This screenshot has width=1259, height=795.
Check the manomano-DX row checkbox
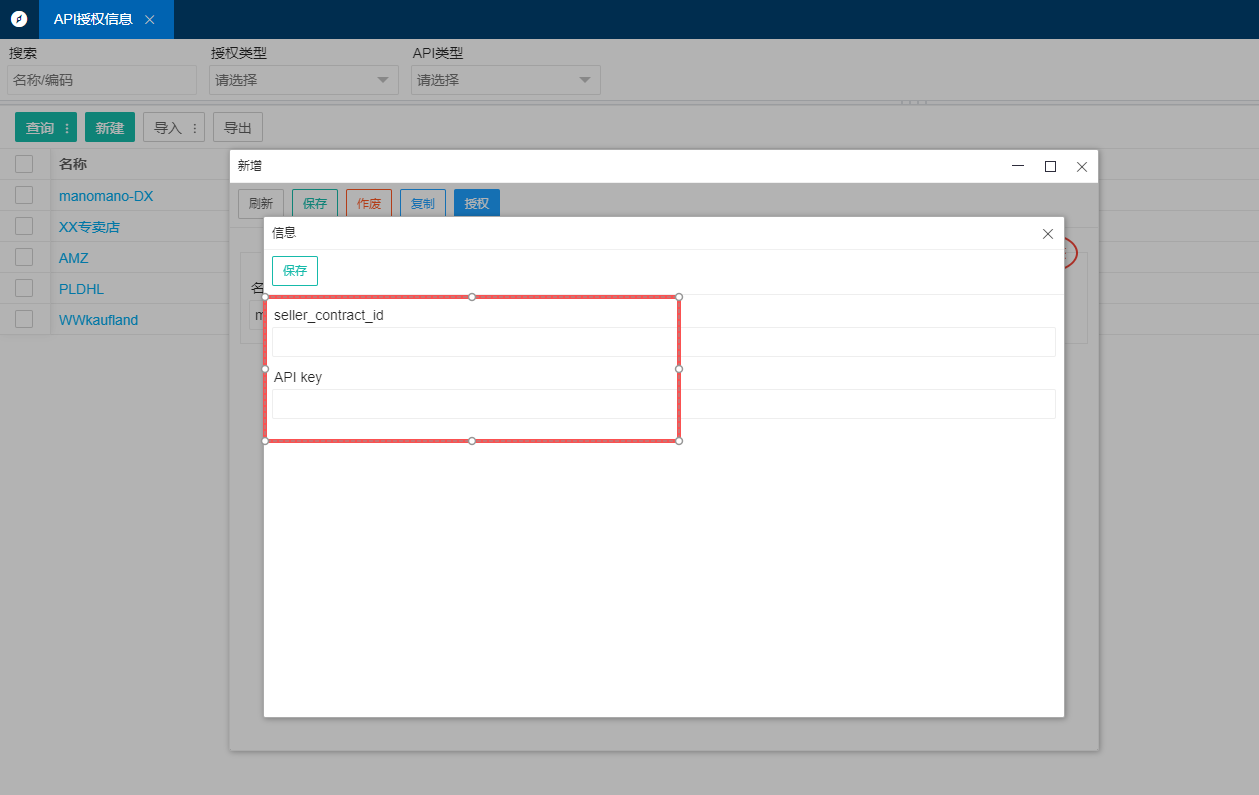pyautogui.click(x=24, y=196)
